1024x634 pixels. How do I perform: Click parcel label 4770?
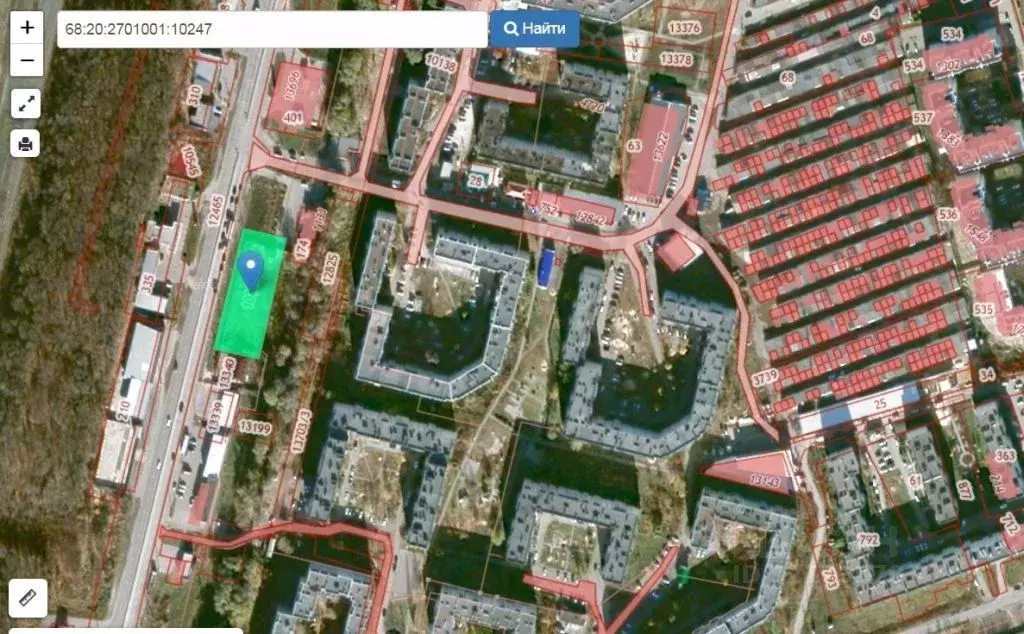[x=592, y=105]
